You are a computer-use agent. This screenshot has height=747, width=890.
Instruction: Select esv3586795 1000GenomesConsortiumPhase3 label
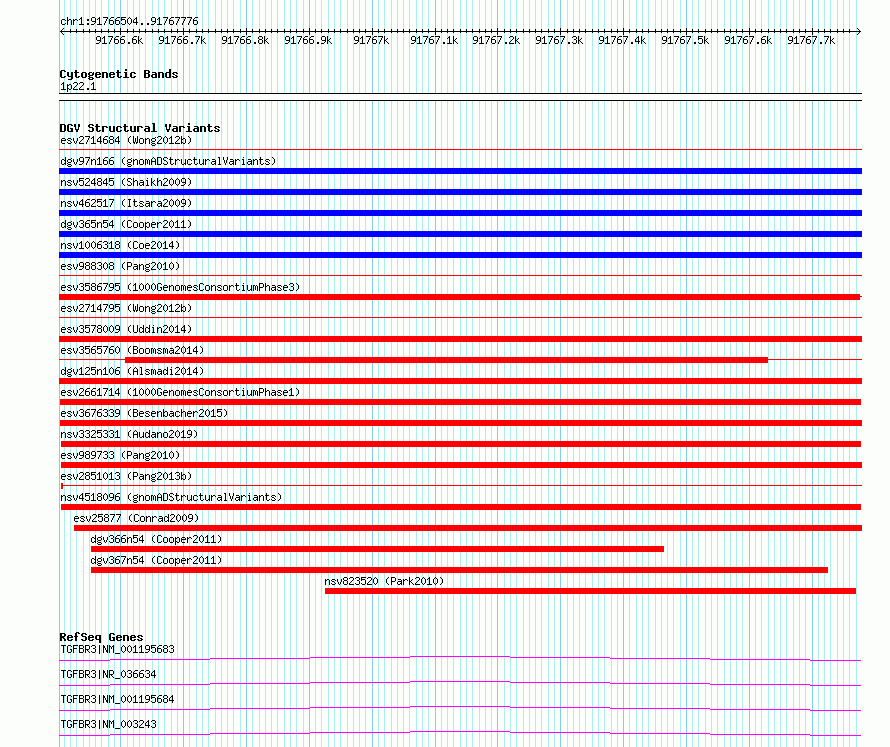coord(180,287)
